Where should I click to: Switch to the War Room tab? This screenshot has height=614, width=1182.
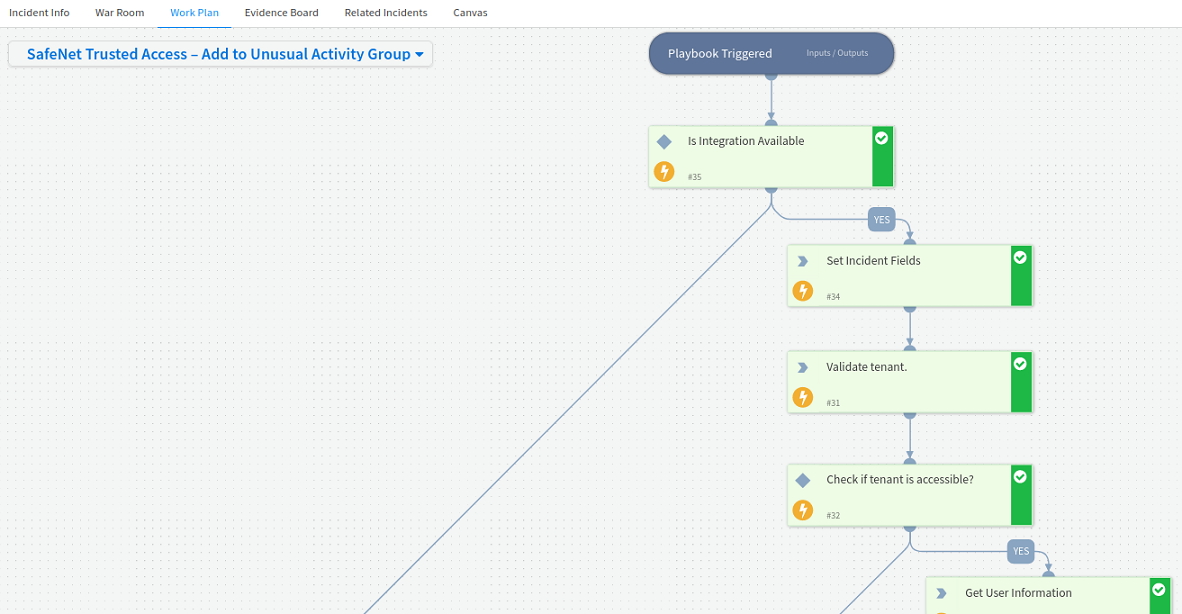120,13
